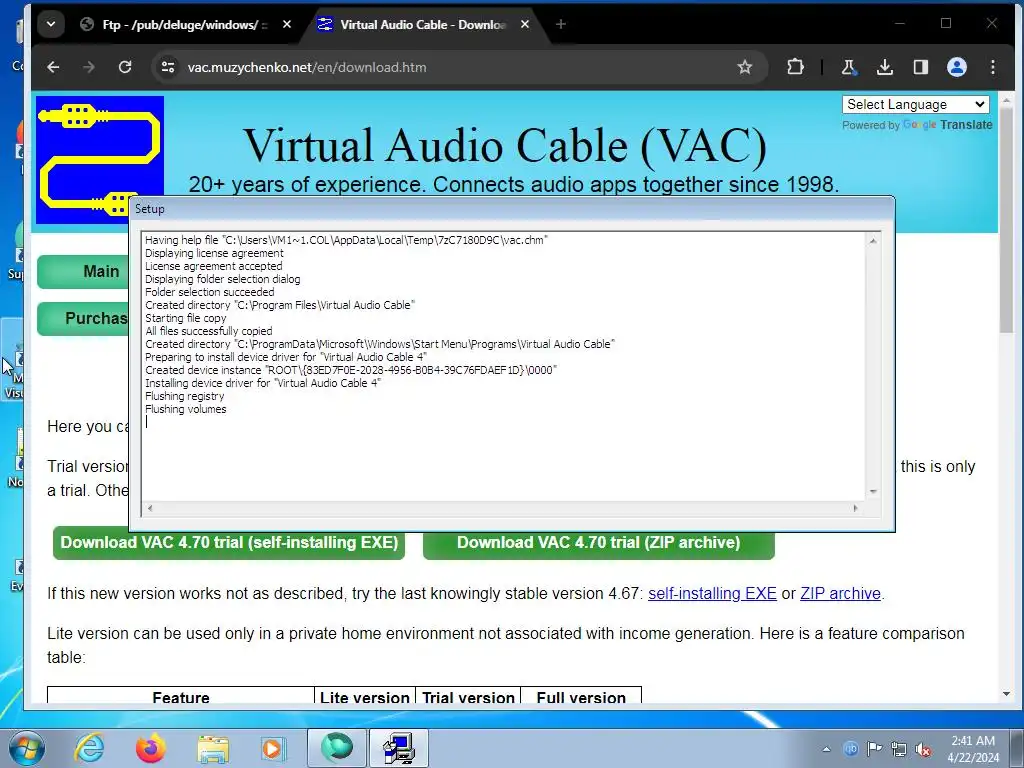The width and height of the screenshot is (1024, 768).
Task: Reload the VAC download page
Action: (x=125, y=67)
